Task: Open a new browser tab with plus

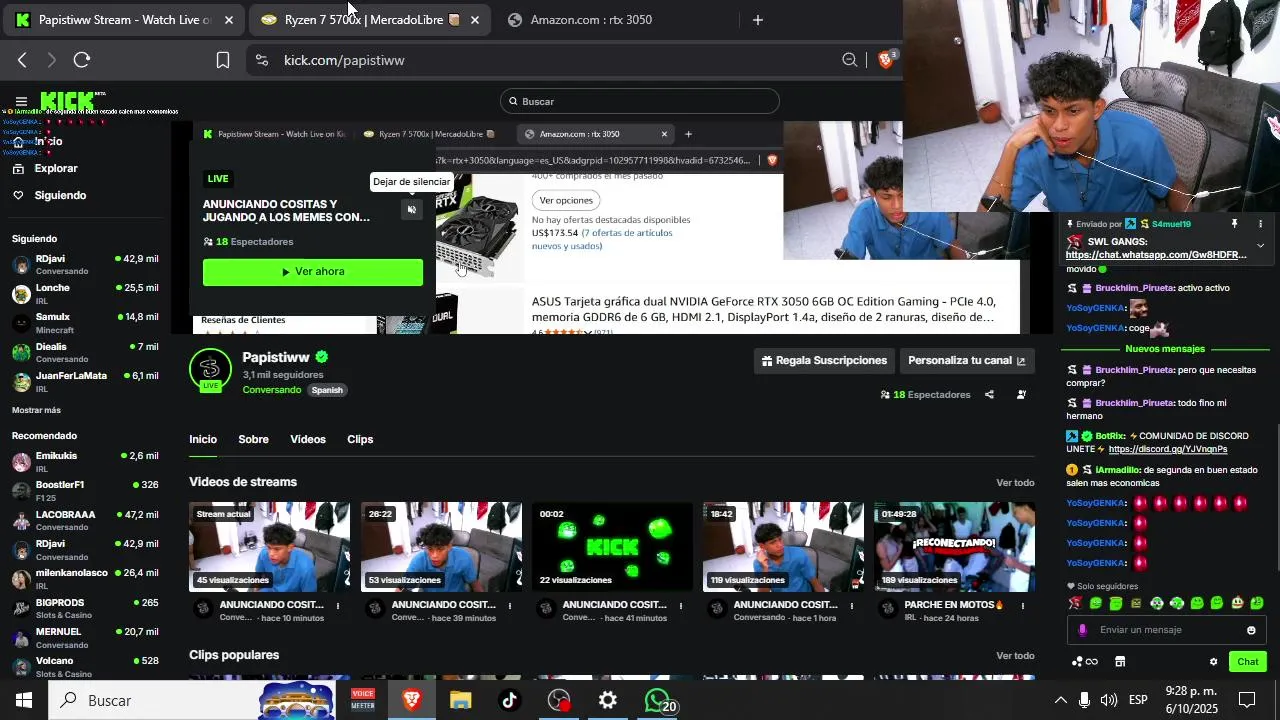Action: 757,20
